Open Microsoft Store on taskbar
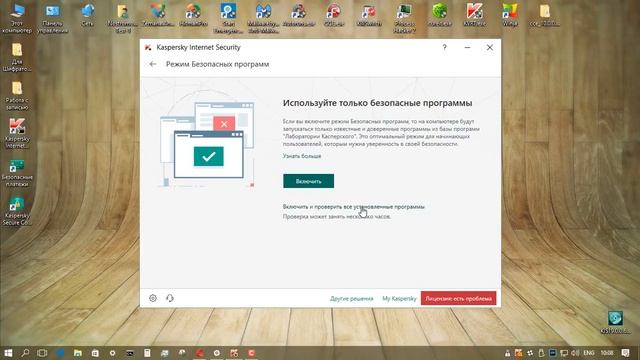The image size is (640, 360). 95,353
